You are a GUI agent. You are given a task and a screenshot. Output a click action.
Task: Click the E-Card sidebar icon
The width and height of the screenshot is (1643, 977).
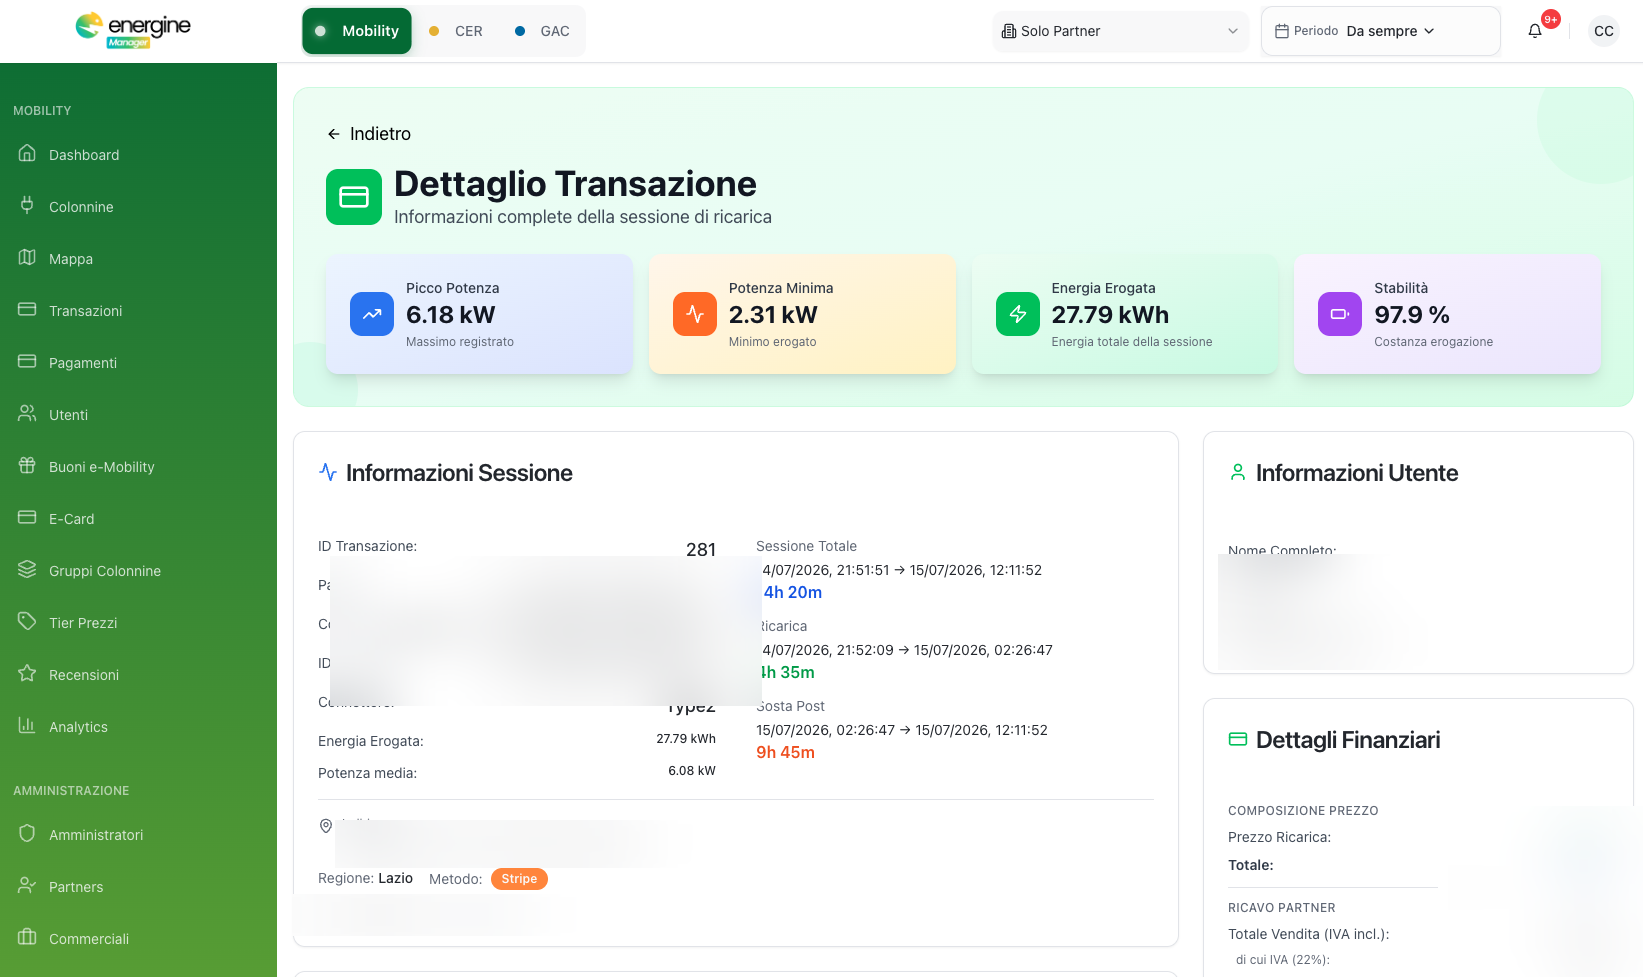[x=27, y=518]
